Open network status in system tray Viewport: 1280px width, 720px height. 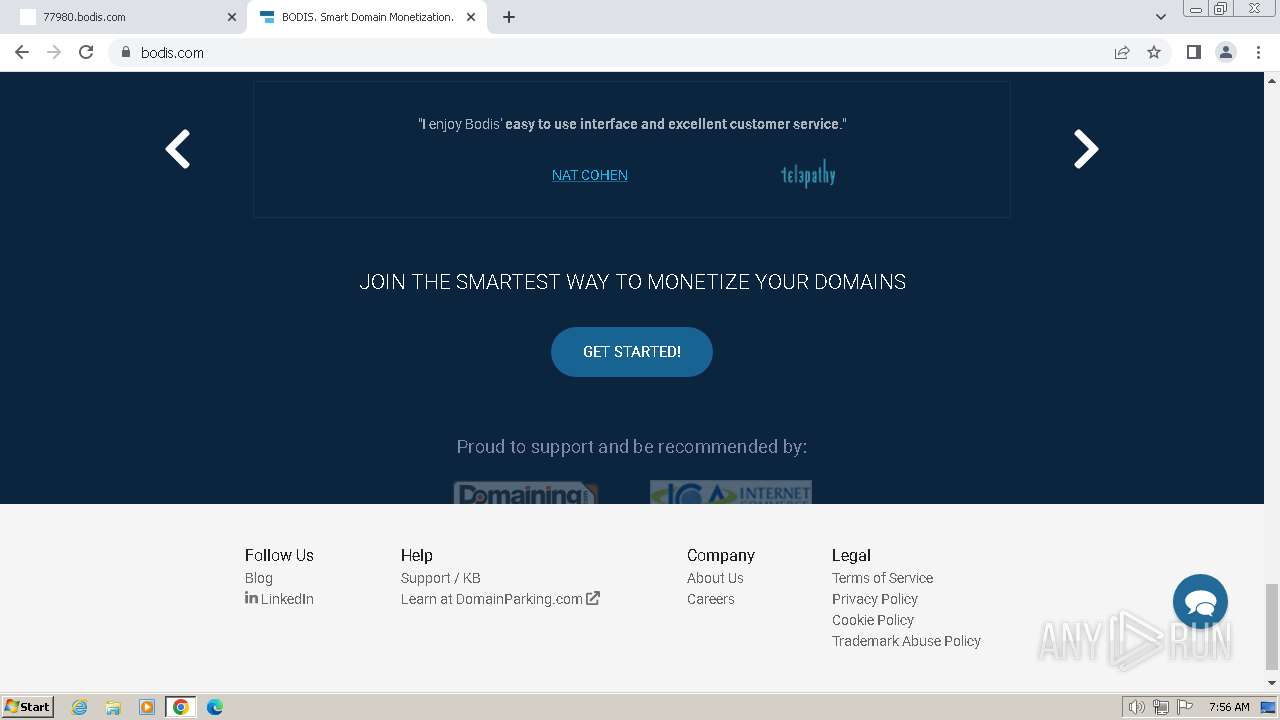coord(1161,707)
